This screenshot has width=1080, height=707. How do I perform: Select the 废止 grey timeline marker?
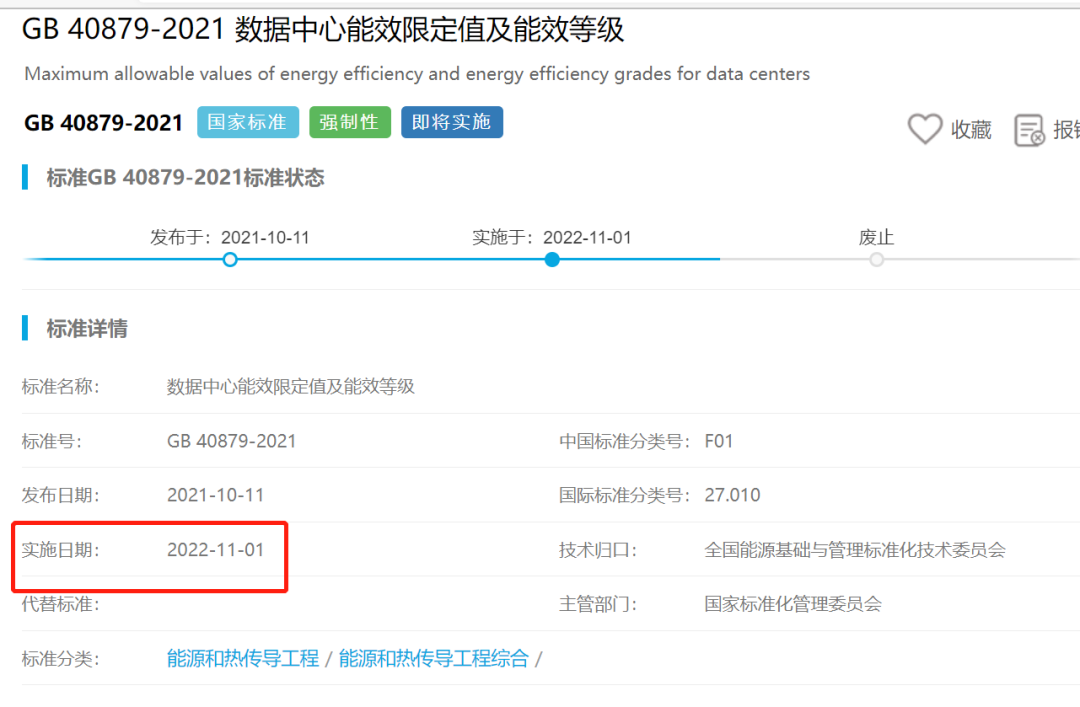pyautogui.click(x=876, y=260)
